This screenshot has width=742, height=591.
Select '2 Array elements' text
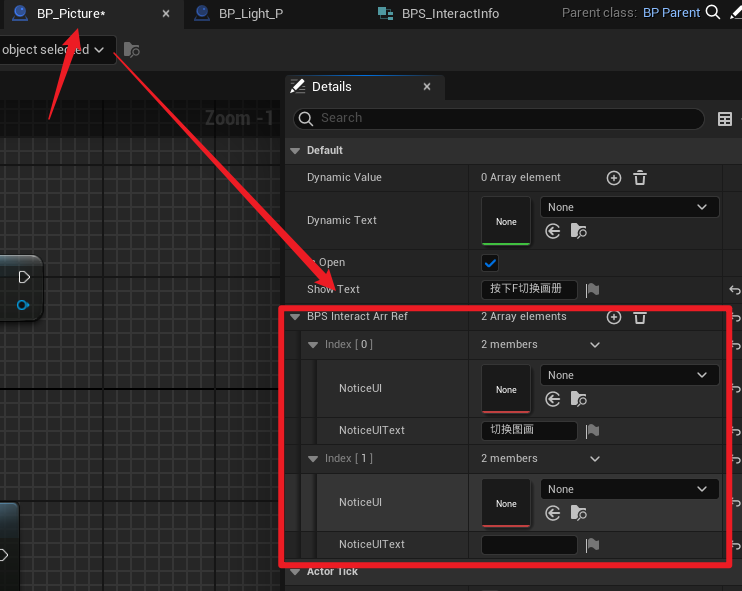click(523, 317)
